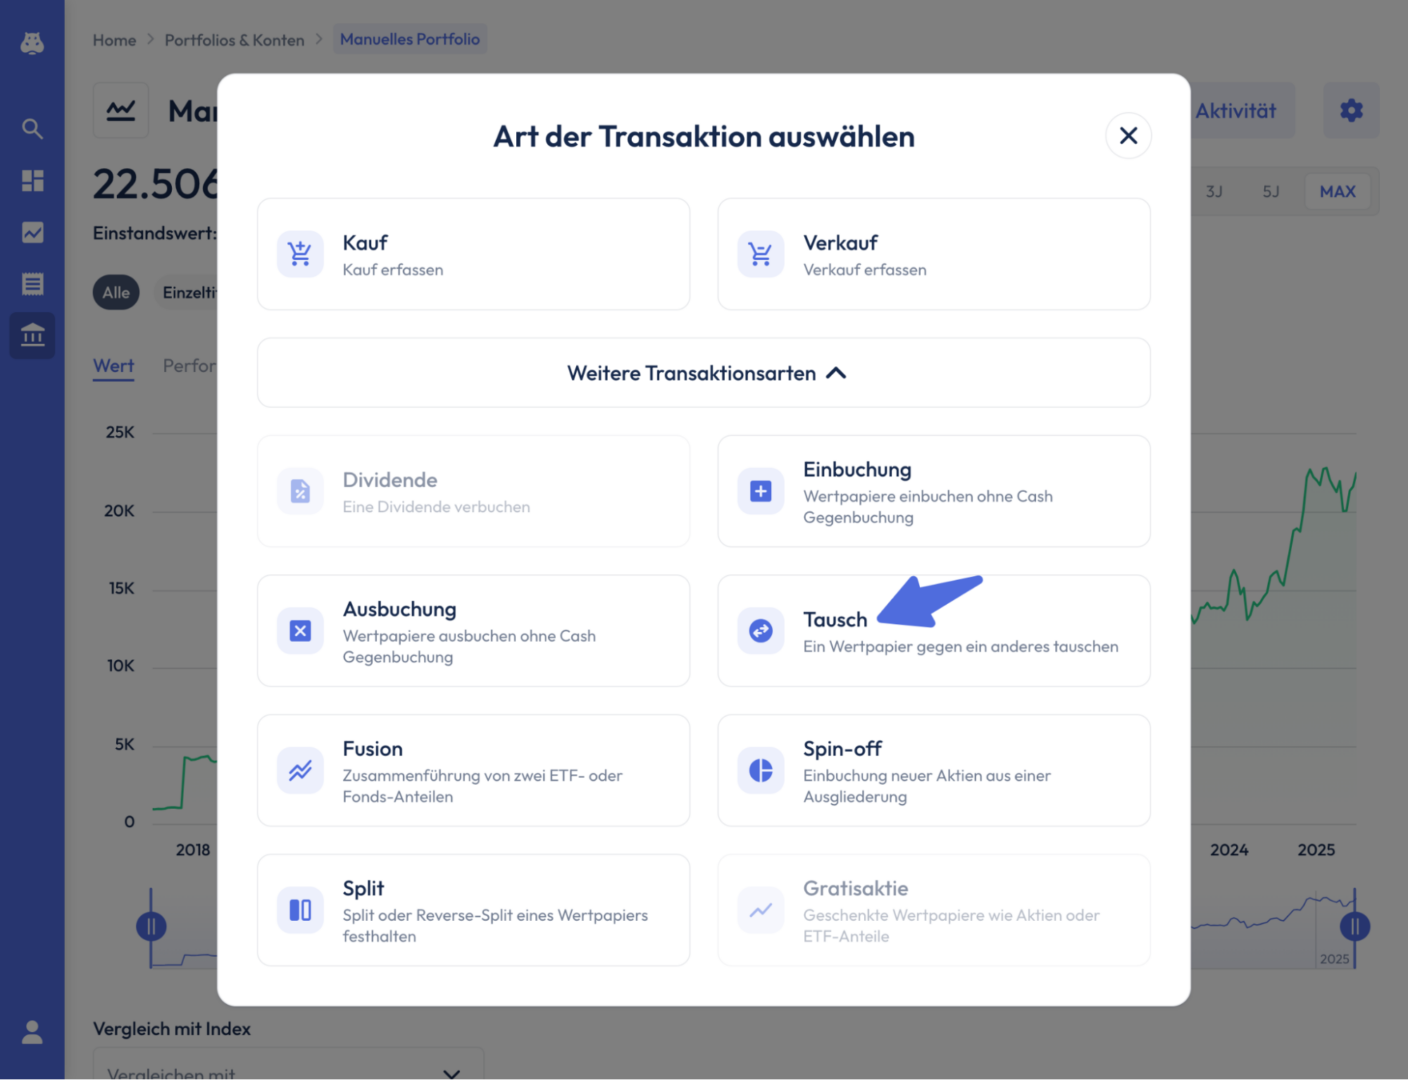
Task: Choose the Verkauf transaction option
Action: coord(934,254)
